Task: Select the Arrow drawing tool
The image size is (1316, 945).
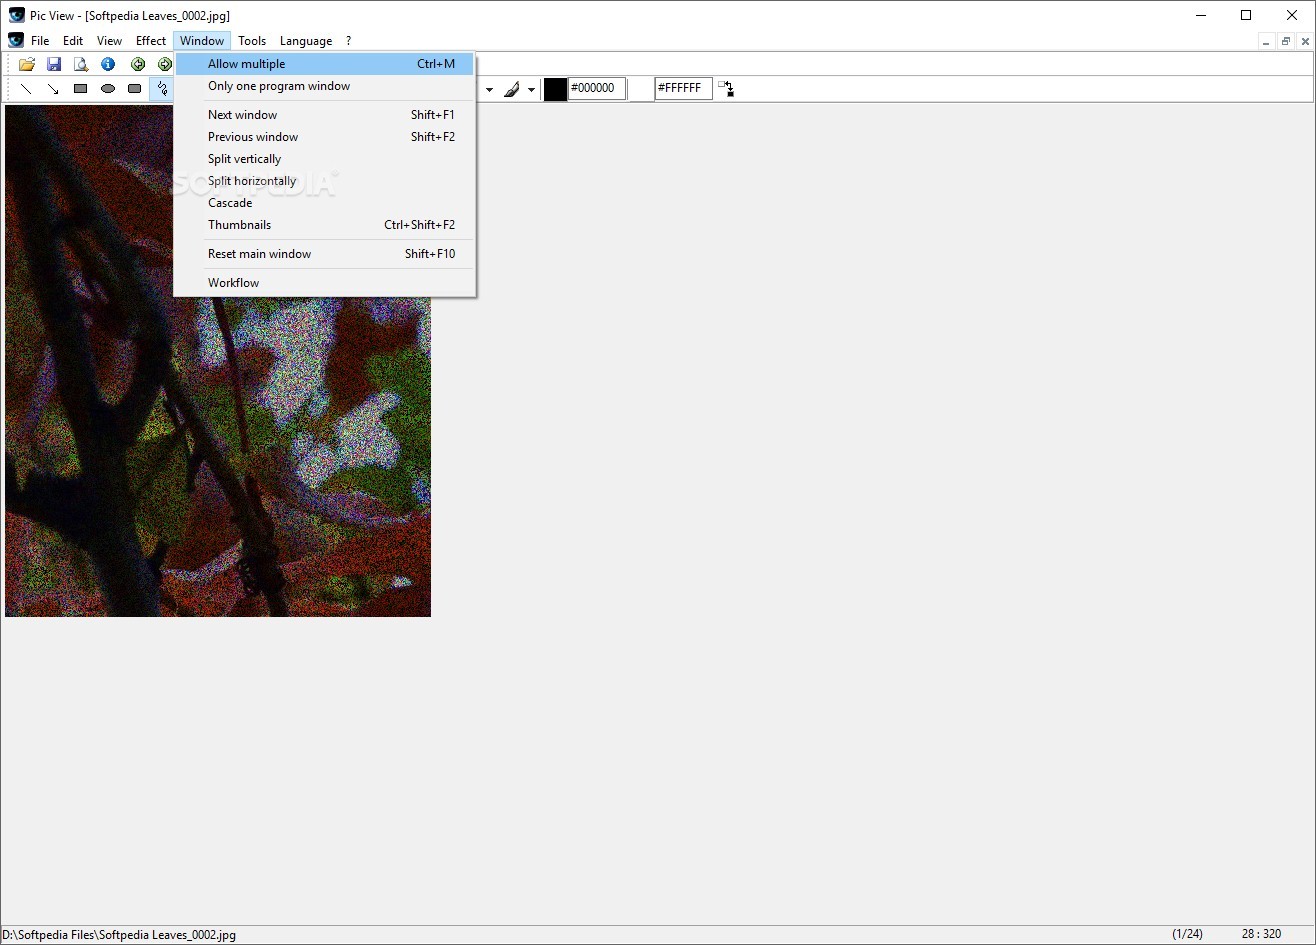Action: point(54,89)
